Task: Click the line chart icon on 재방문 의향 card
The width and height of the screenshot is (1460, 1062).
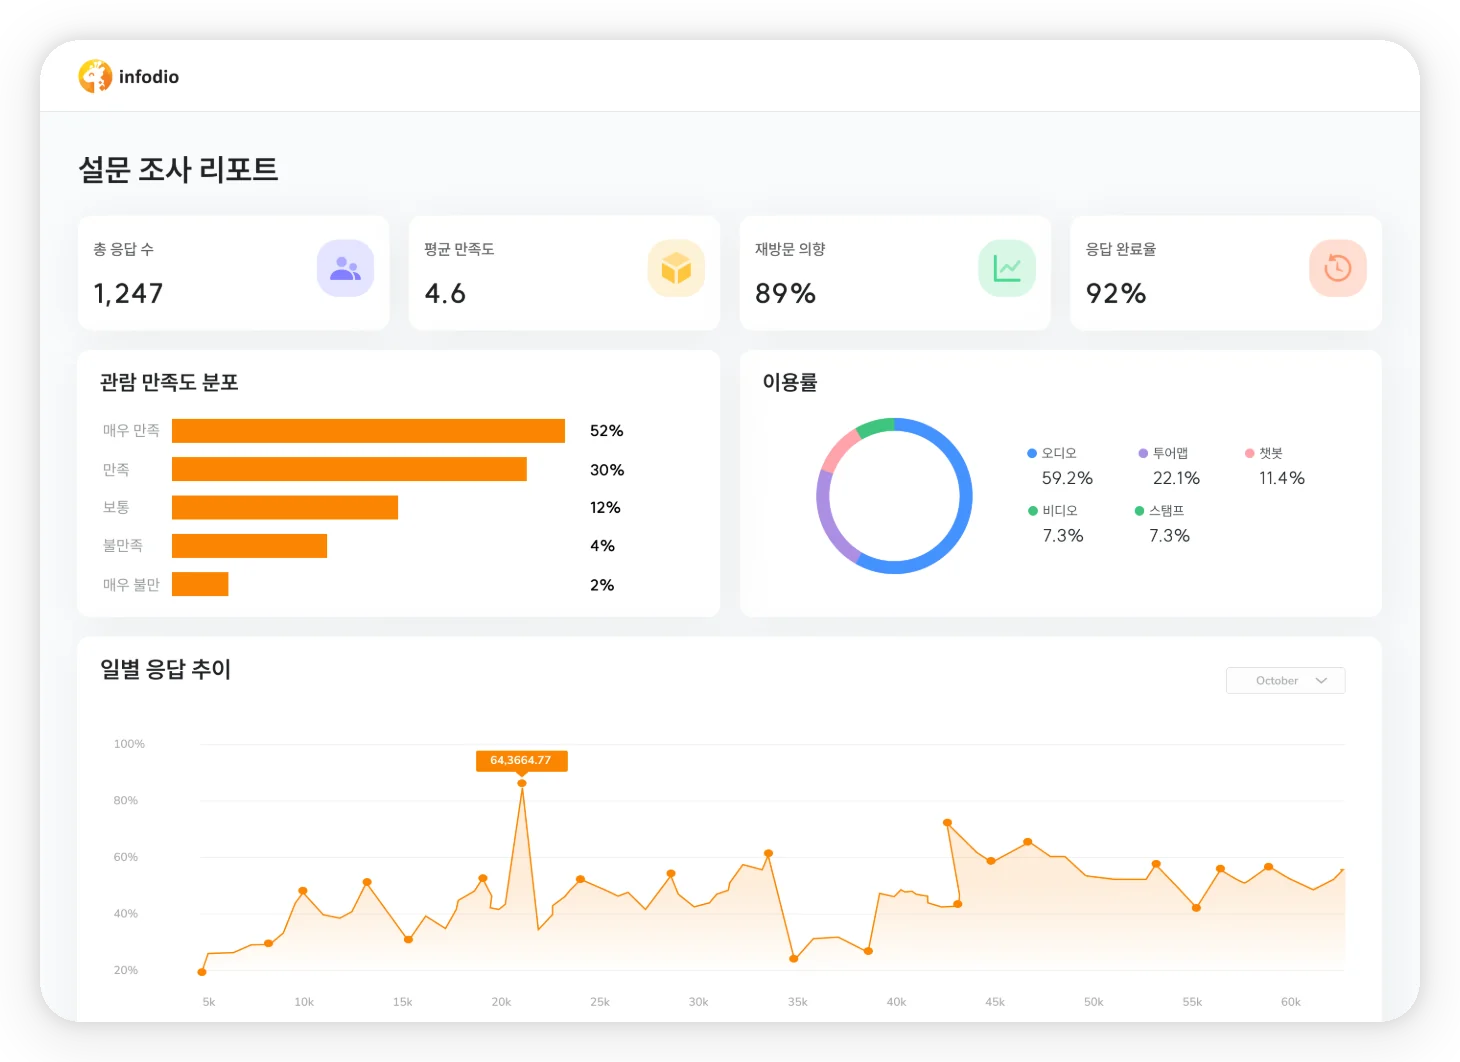Action: 1007,268
